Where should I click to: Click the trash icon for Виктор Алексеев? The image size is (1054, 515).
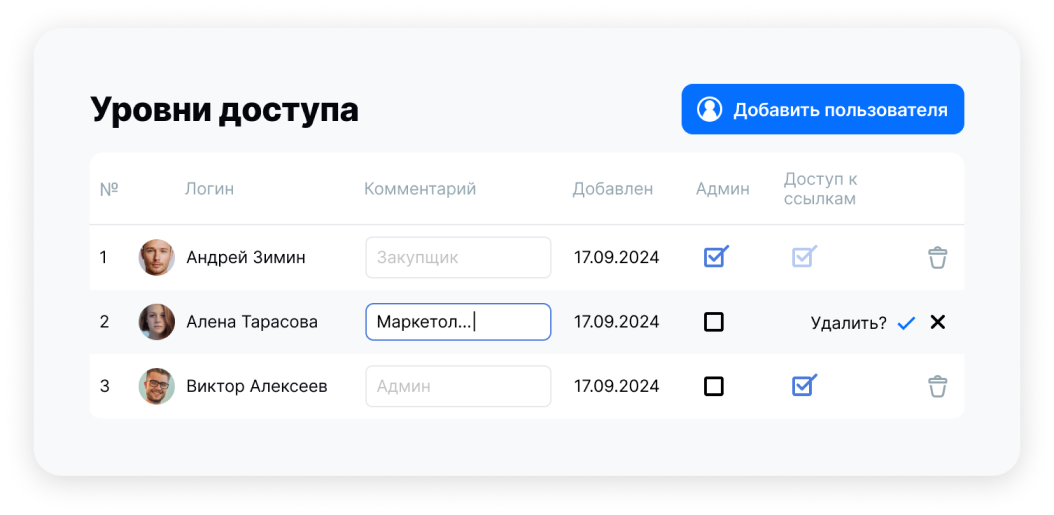pos(937,386)
